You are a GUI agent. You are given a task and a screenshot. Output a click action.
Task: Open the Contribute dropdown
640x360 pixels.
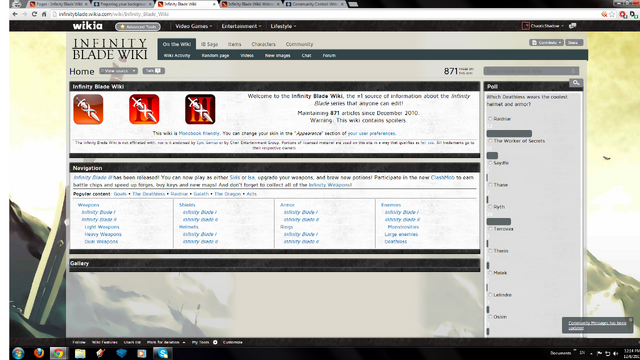[547, 42]
